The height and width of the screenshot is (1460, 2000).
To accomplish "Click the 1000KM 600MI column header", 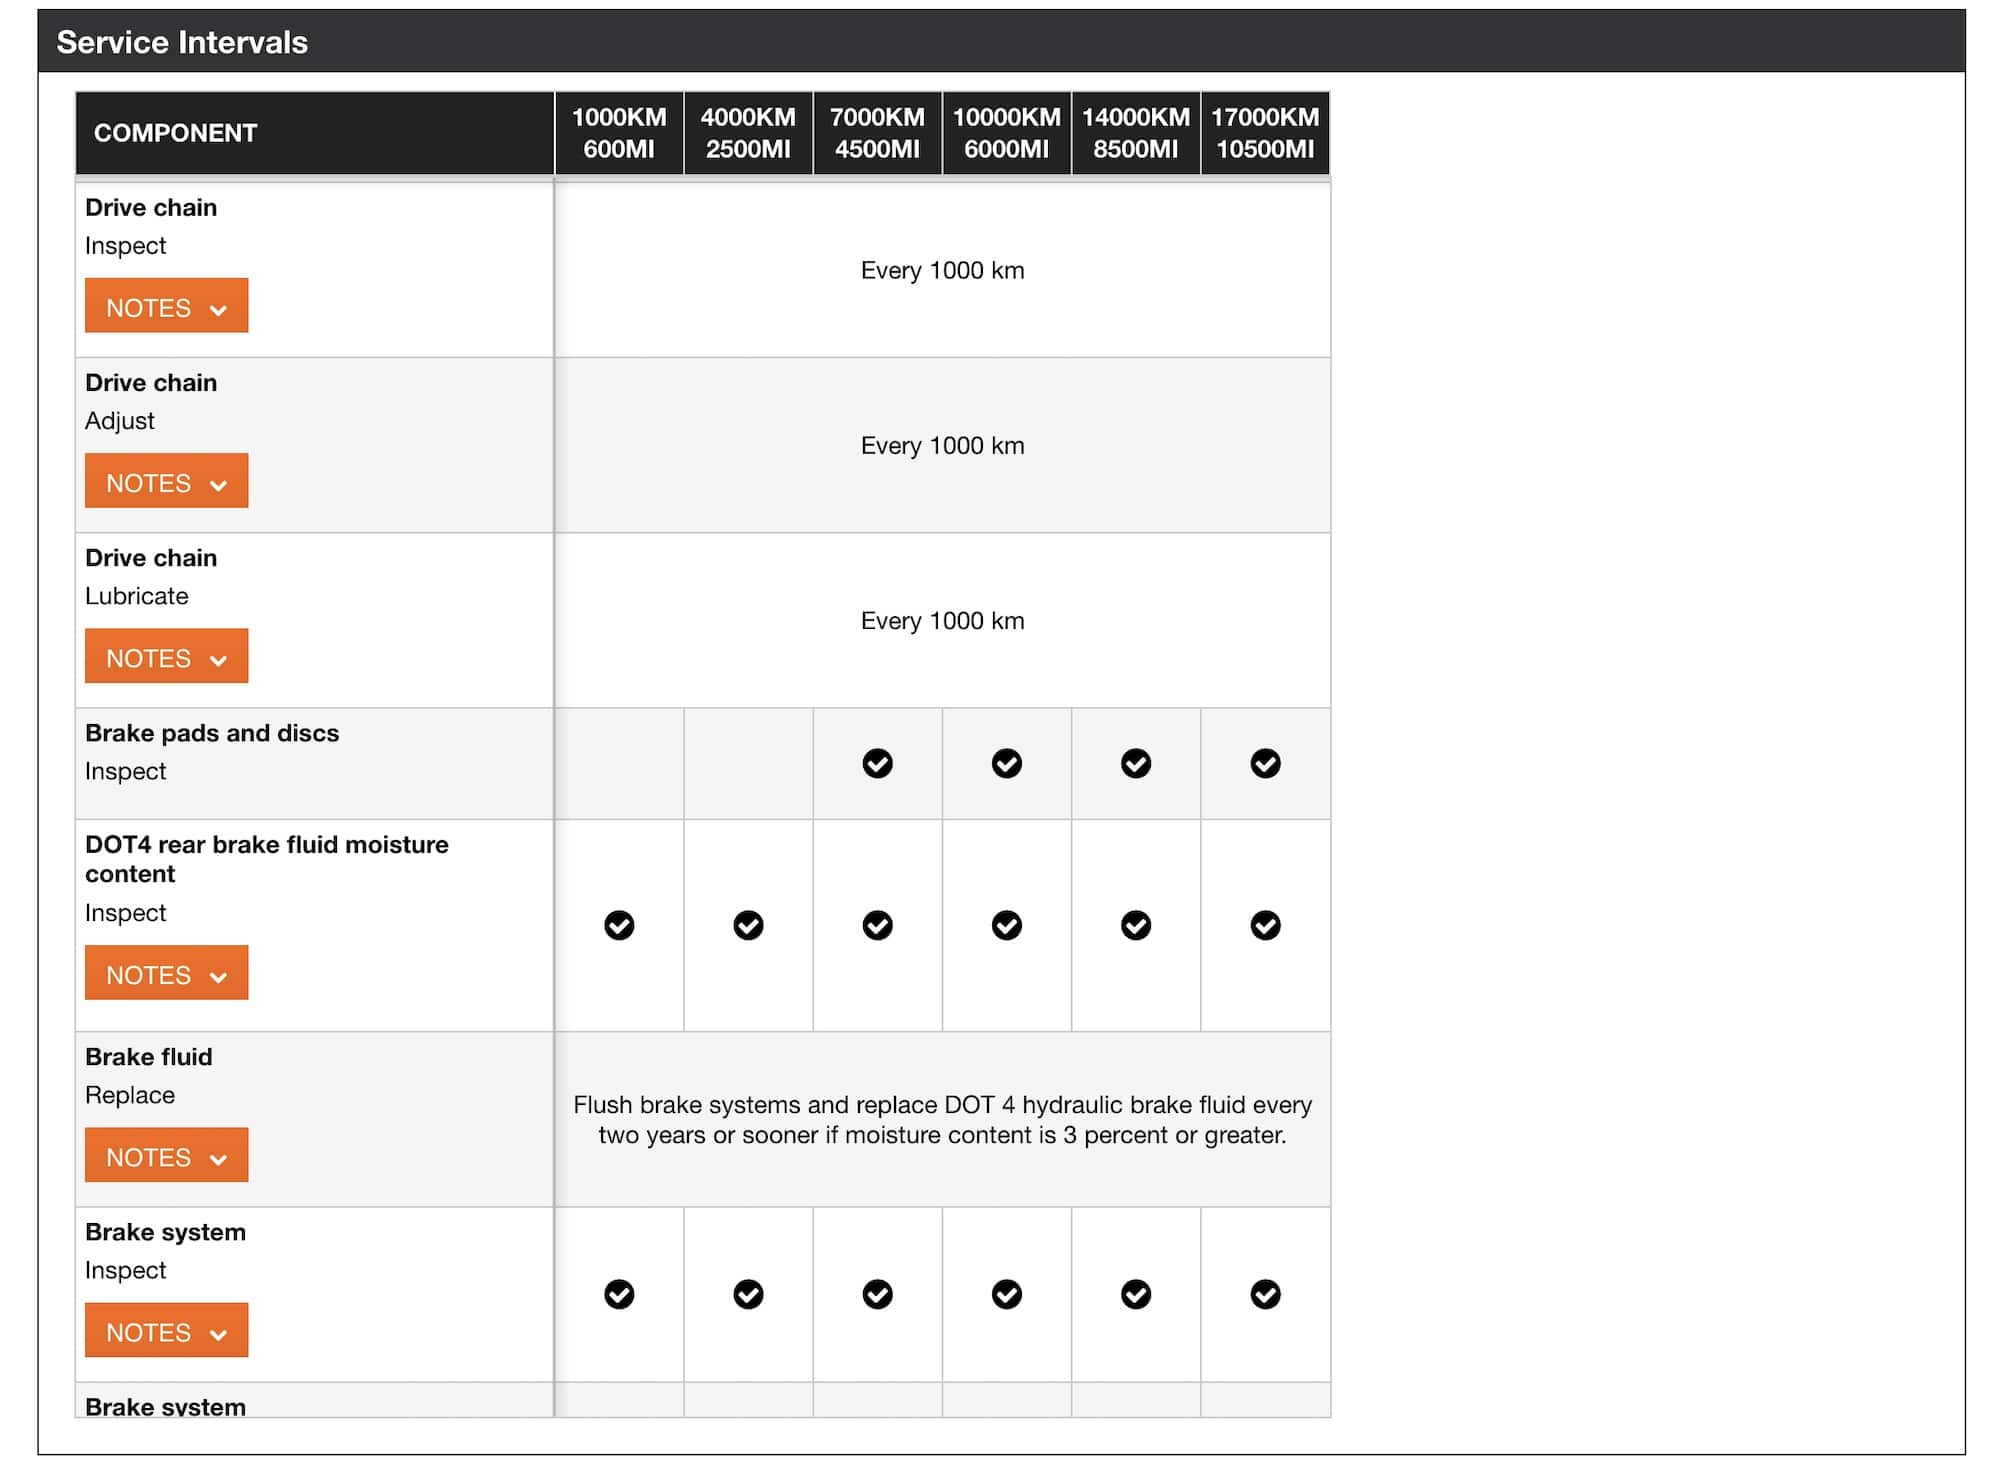I will click(619, 133).
